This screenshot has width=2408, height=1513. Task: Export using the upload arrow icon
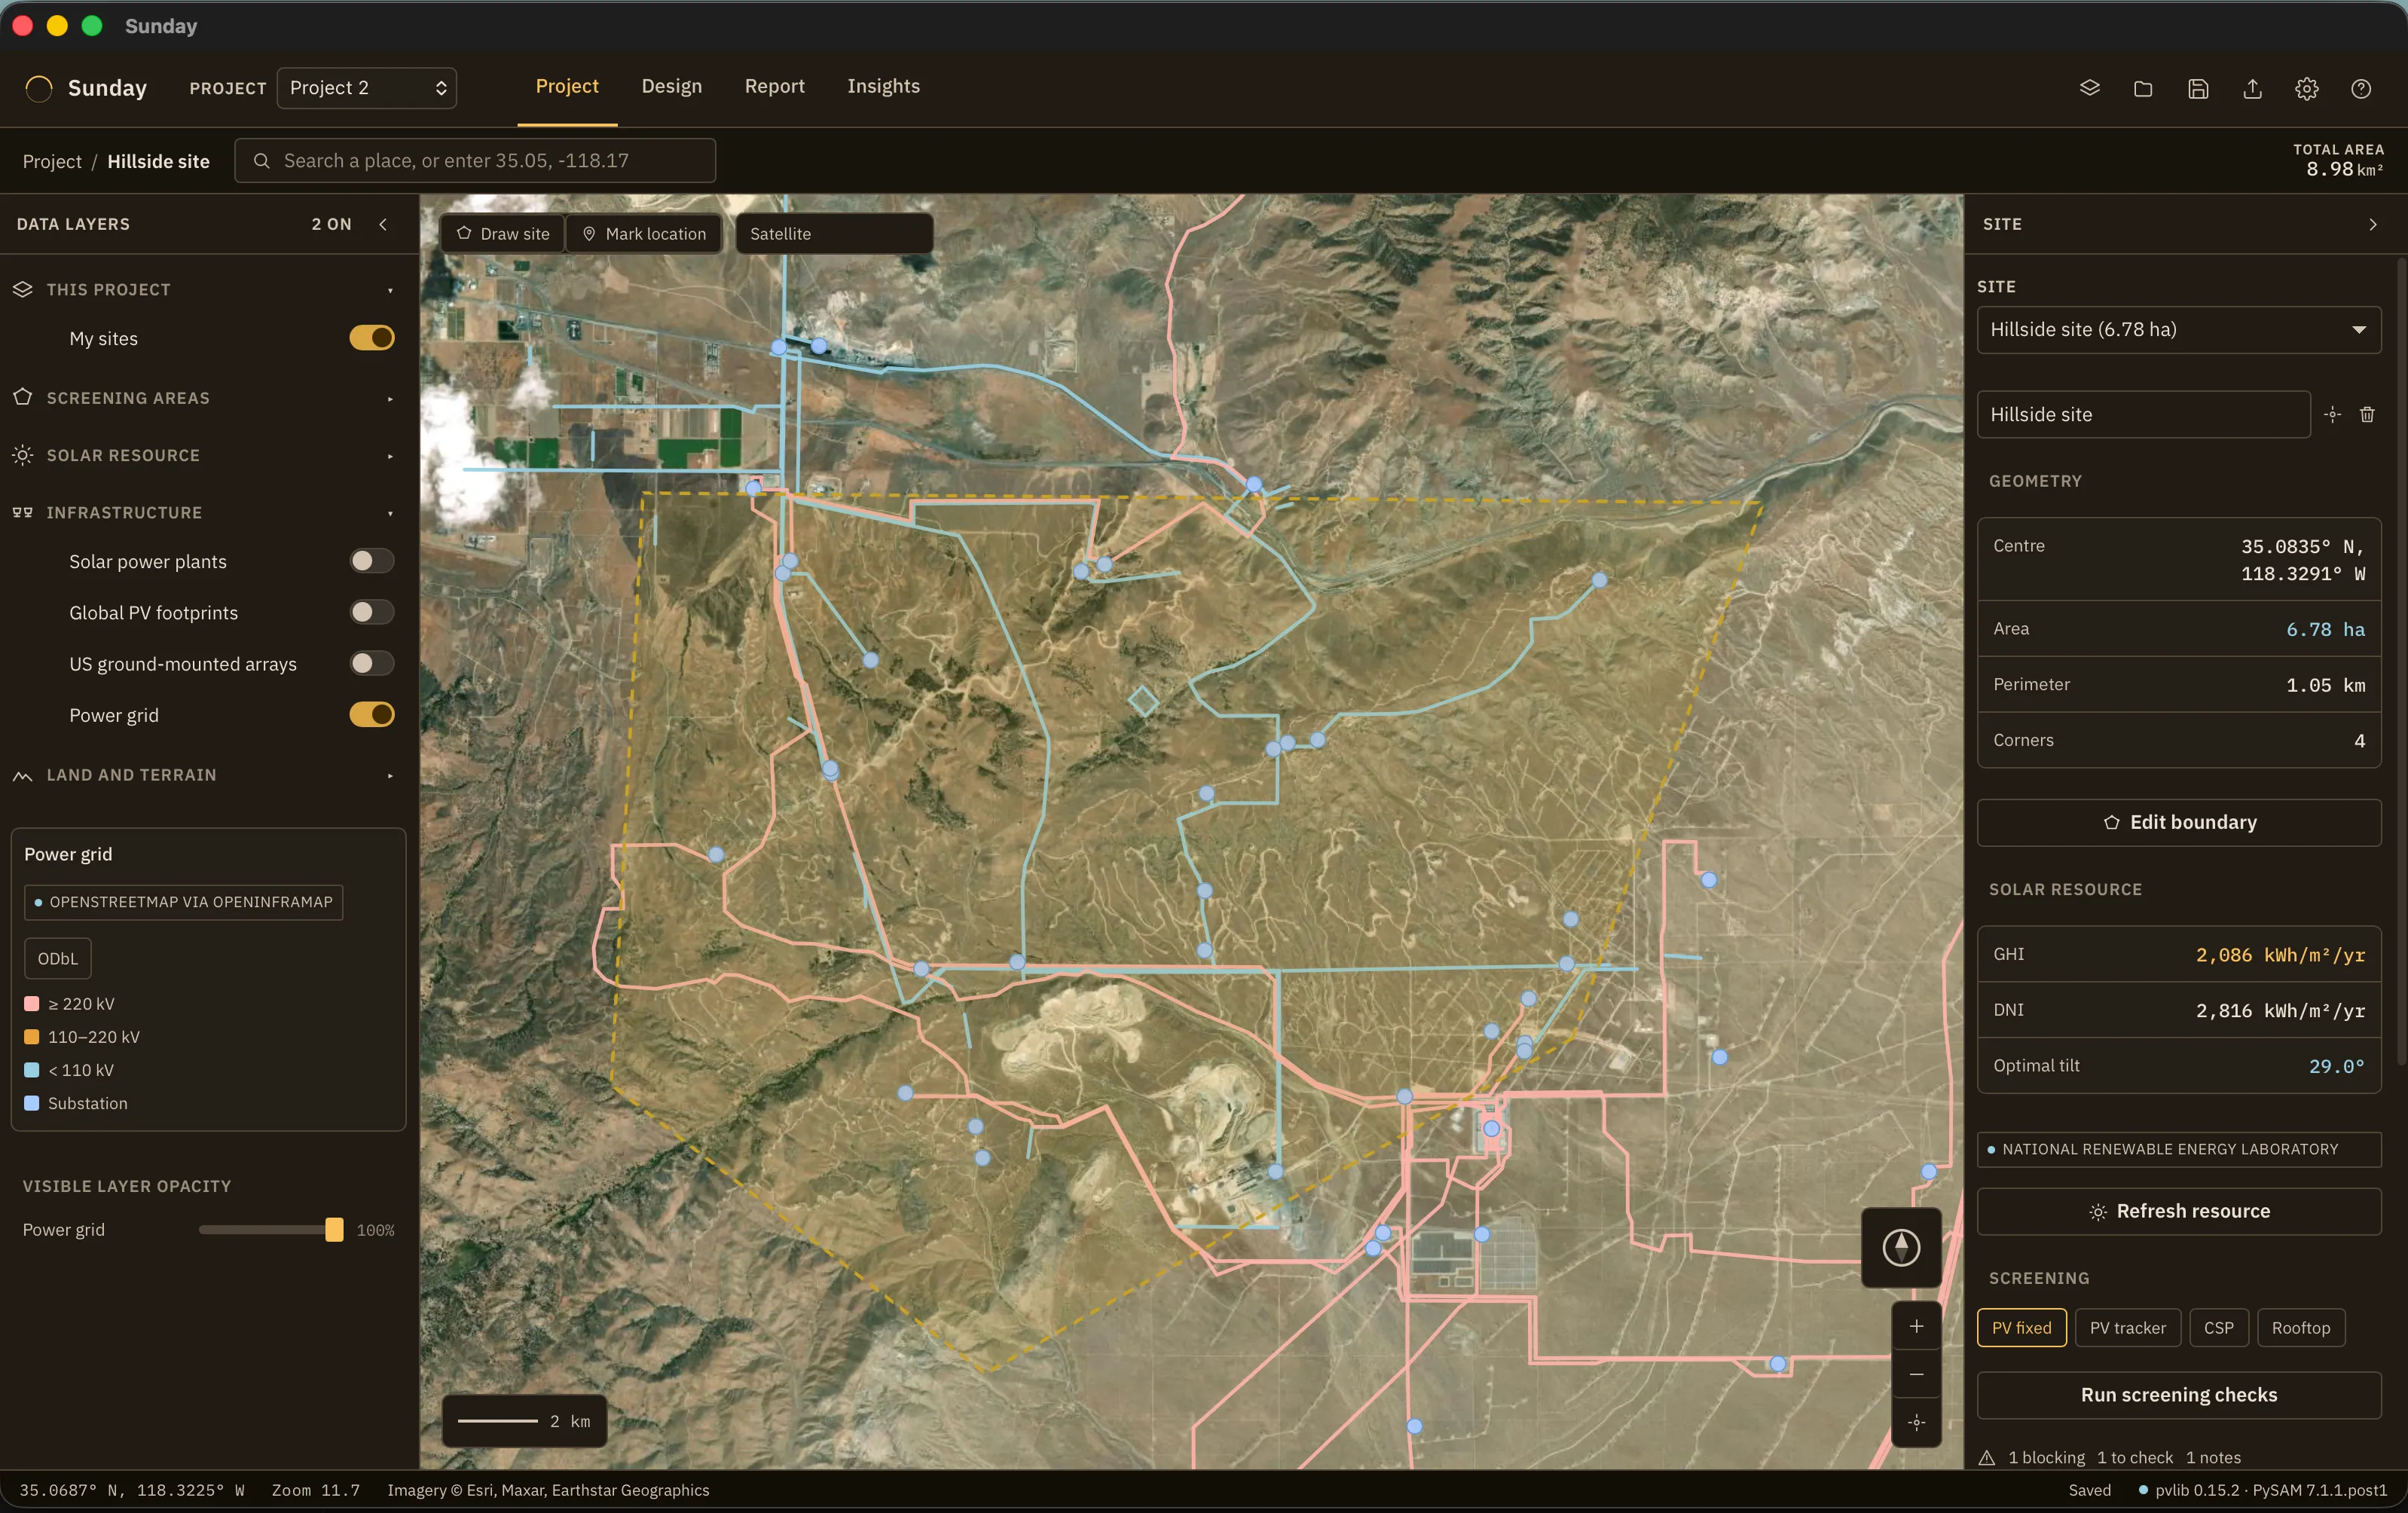[x=2252, y=88]
